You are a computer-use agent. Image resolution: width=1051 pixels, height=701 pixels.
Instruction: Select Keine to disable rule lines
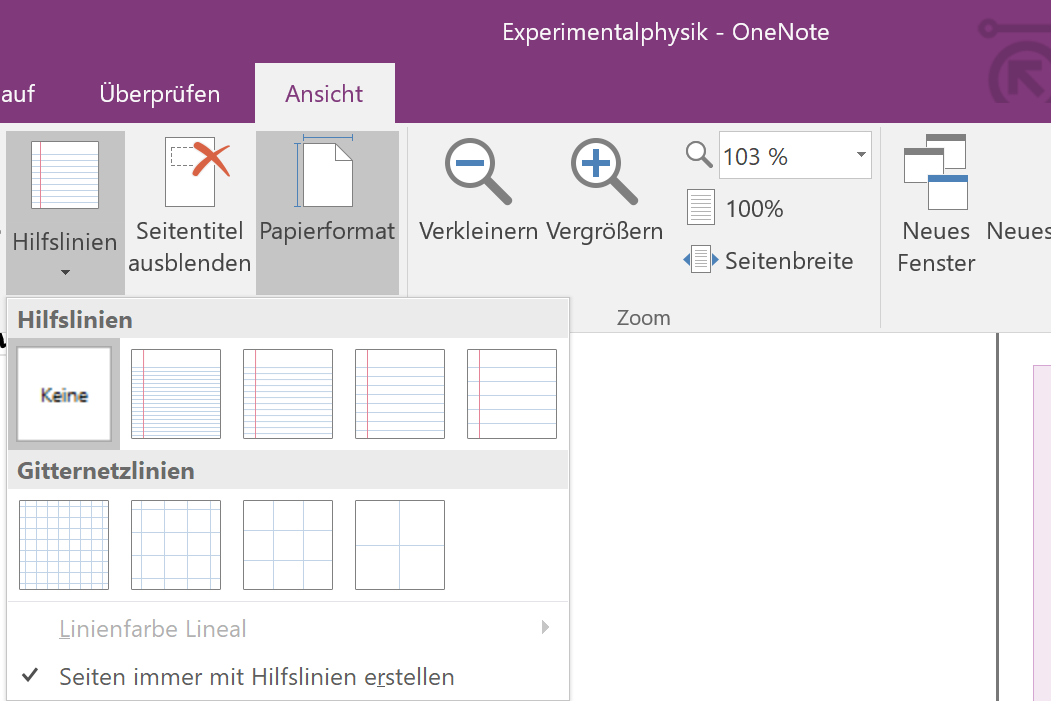(x=64, y=394)
